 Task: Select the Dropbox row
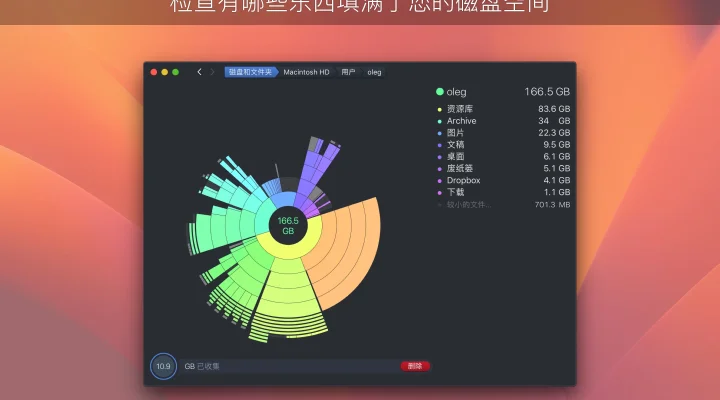pos(503,180)
